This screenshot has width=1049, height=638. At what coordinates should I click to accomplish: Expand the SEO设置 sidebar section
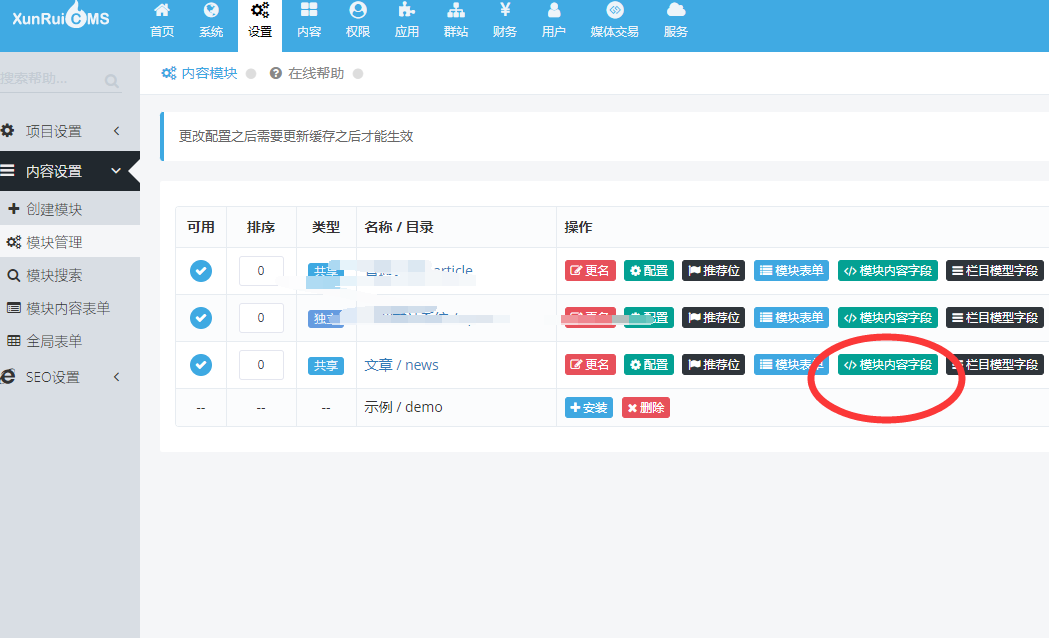[x=70, y=377]
